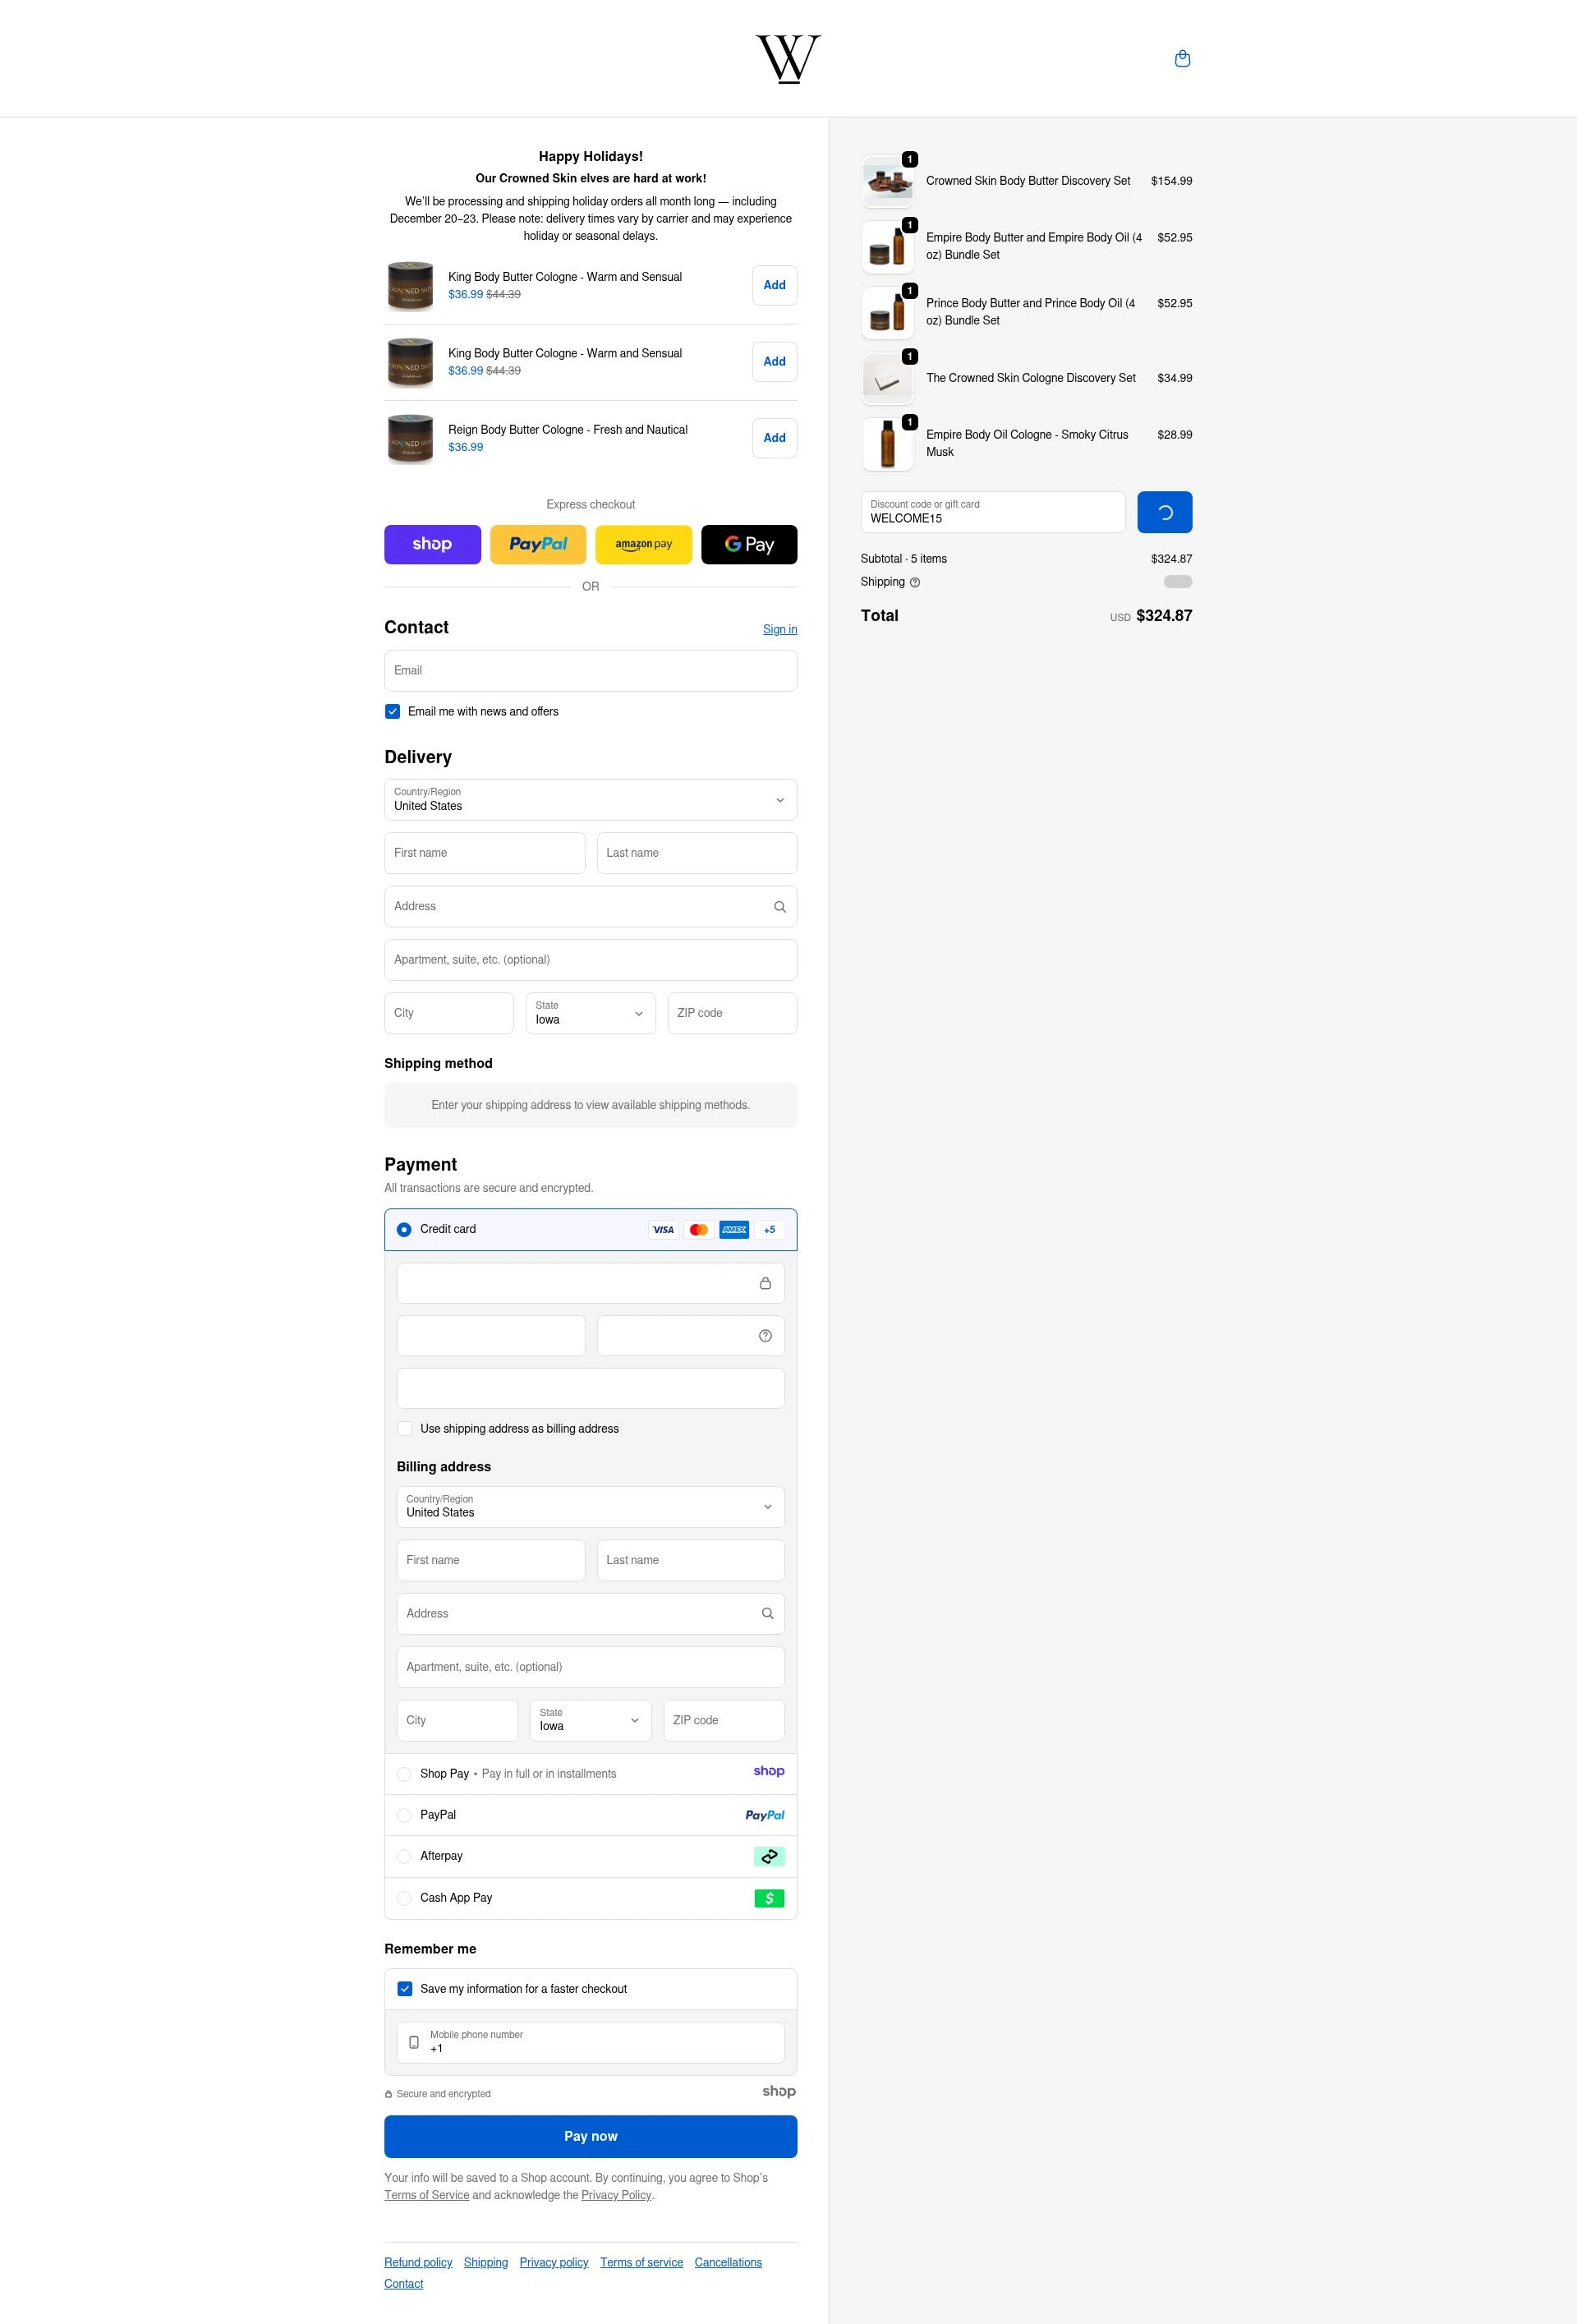The height and width of the screenshot is (2324, 1577).
Task: Click the CVV help question mark icon
Action: pyautogui.click(x=764, y=1335)
